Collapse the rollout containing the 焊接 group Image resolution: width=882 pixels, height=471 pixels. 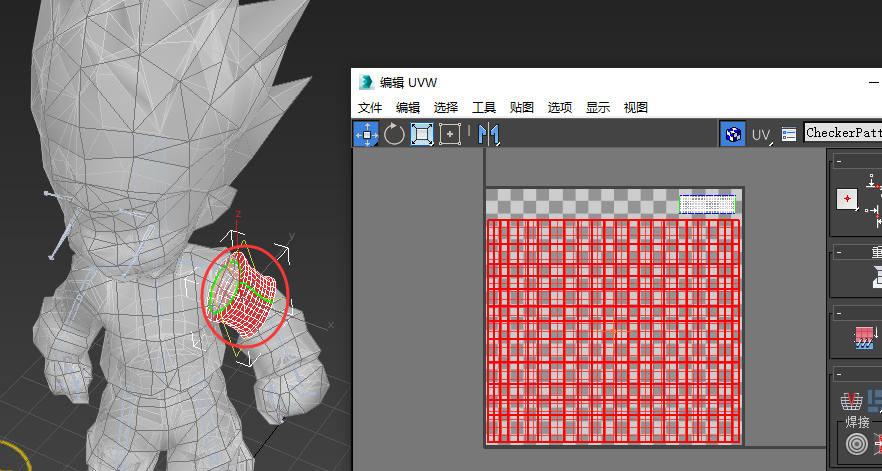(839, 374)
